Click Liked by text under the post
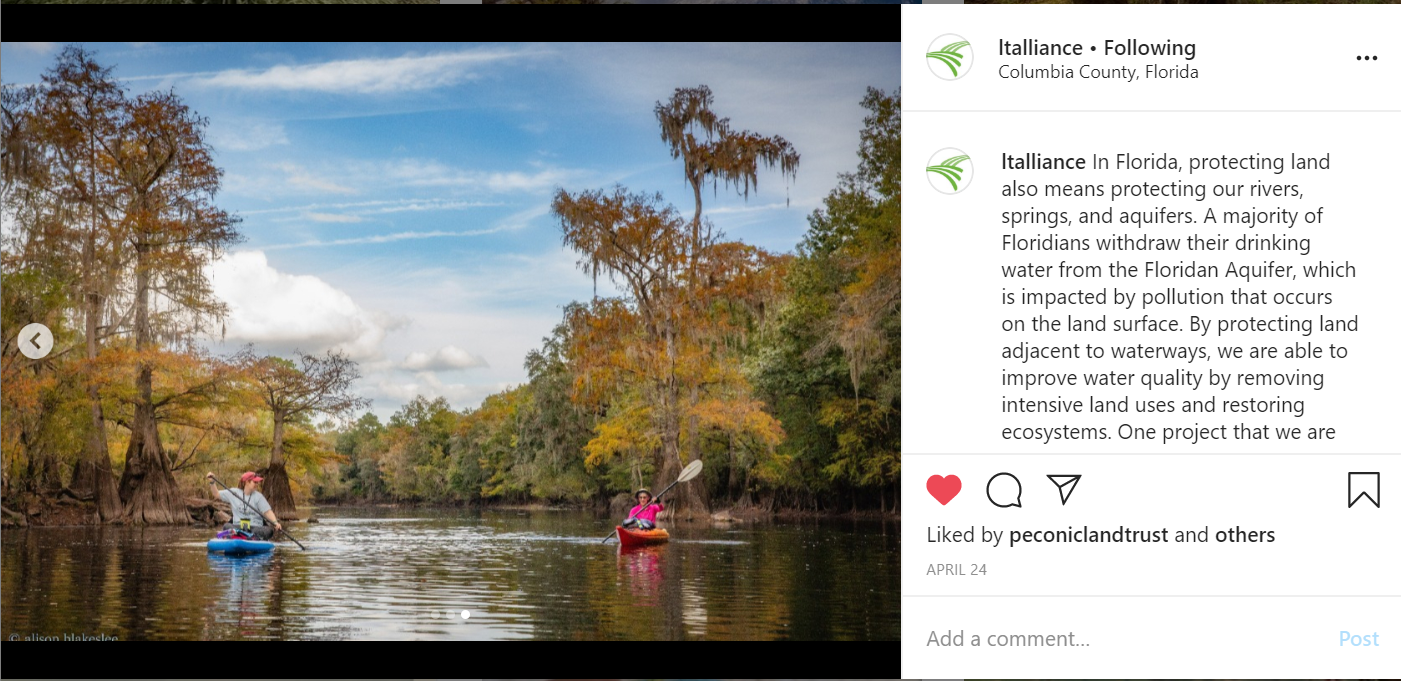This screenshot has height=681, width=1401. coord(965,535)
